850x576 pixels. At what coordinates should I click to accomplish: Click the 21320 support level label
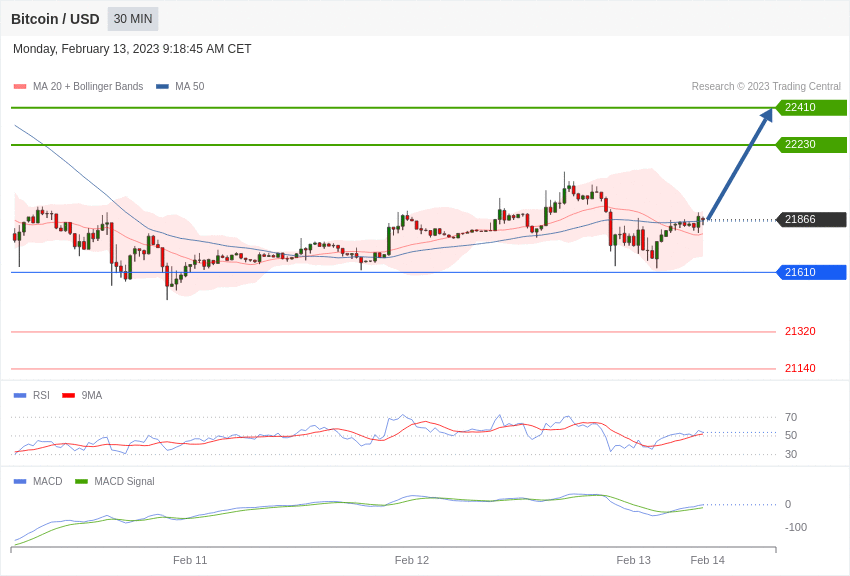800,332
